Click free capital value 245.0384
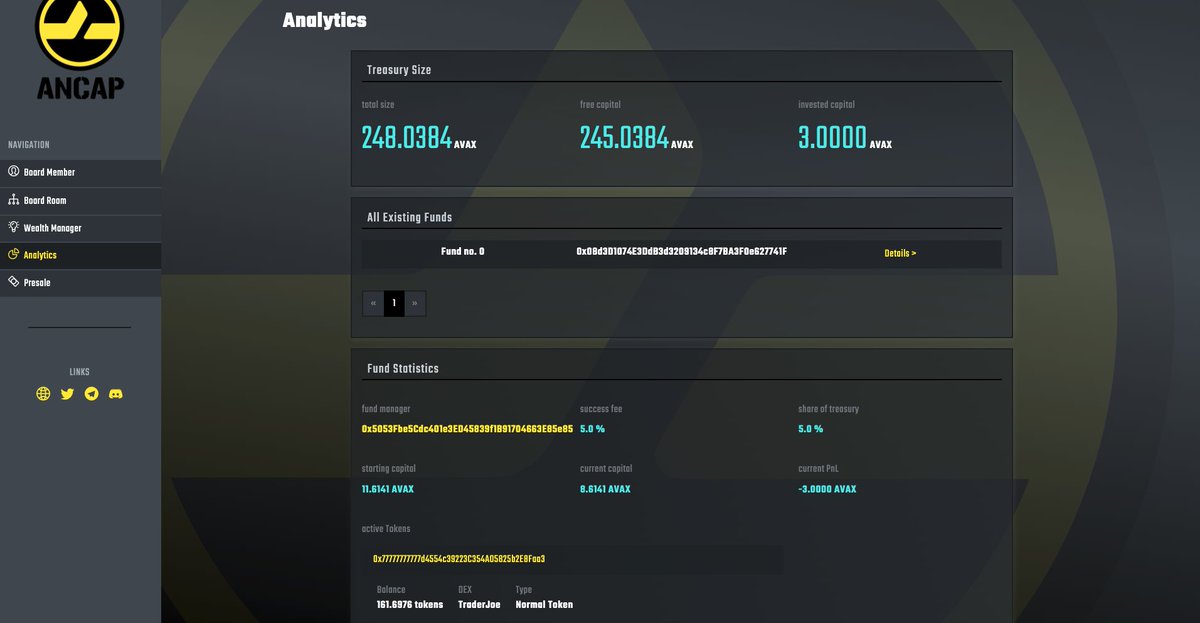 (624, 137)
